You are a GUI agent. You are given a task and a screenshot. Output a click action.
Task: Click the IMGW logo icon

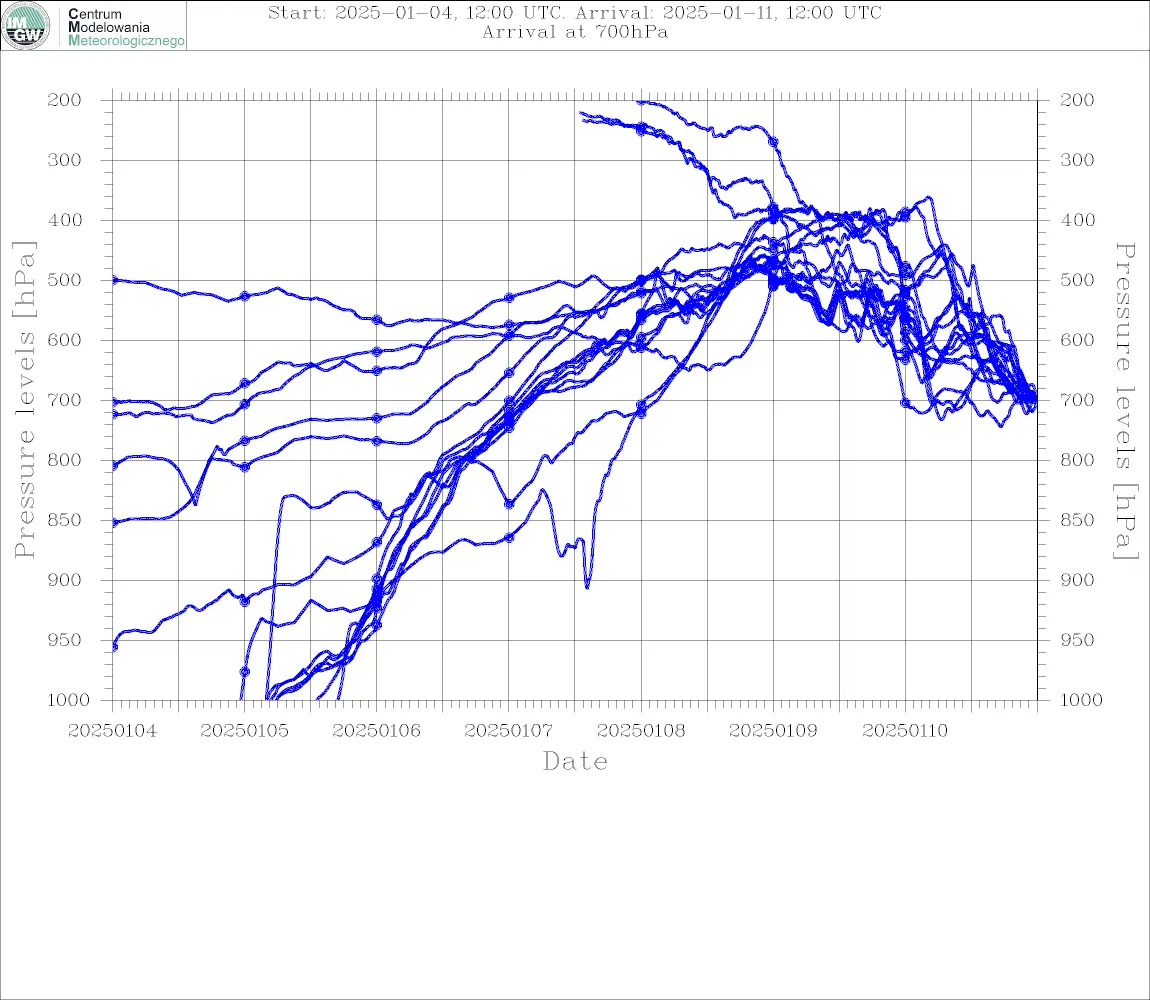(26, 26)
